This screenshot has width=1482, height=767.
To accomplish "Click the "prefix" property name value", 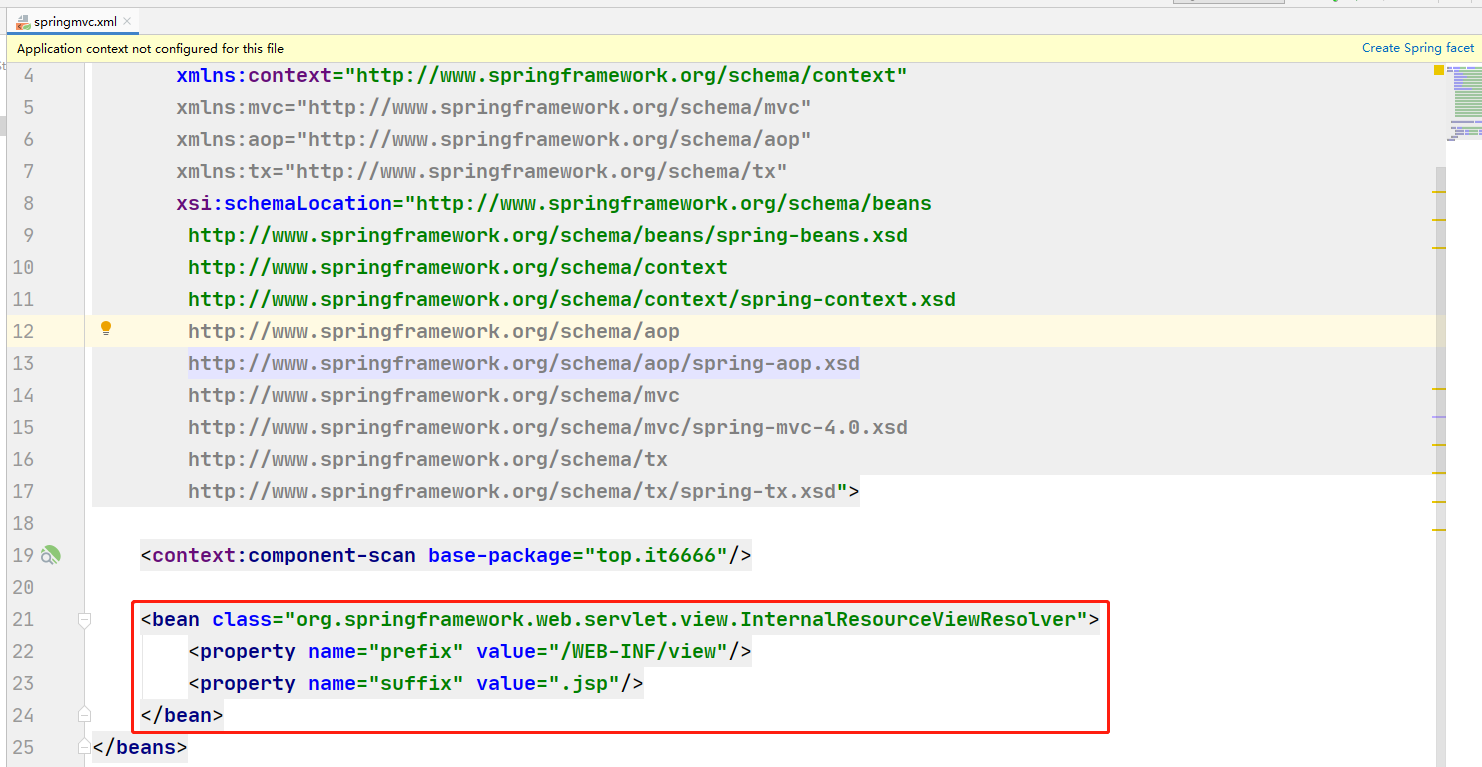I will [x=416, y=651].
